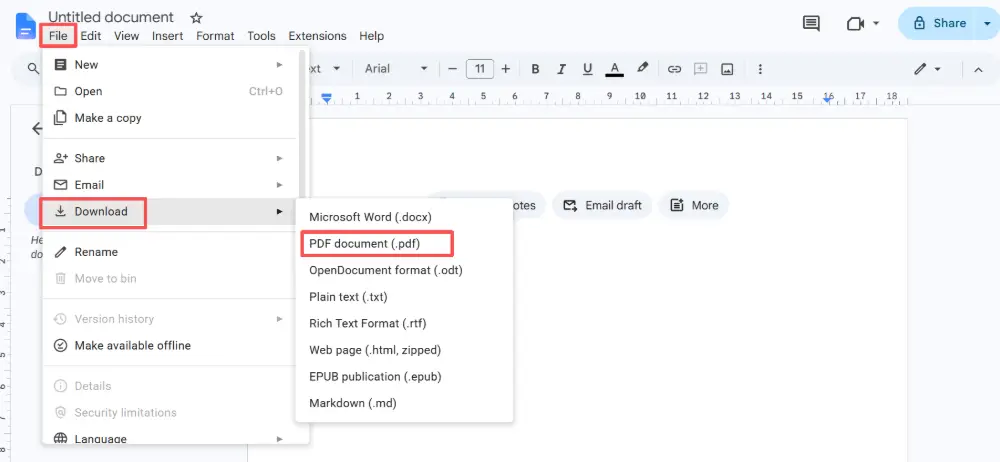Star the Untitled document
Viewport: 1000px width, 462px height.
[x=196, y=18]
